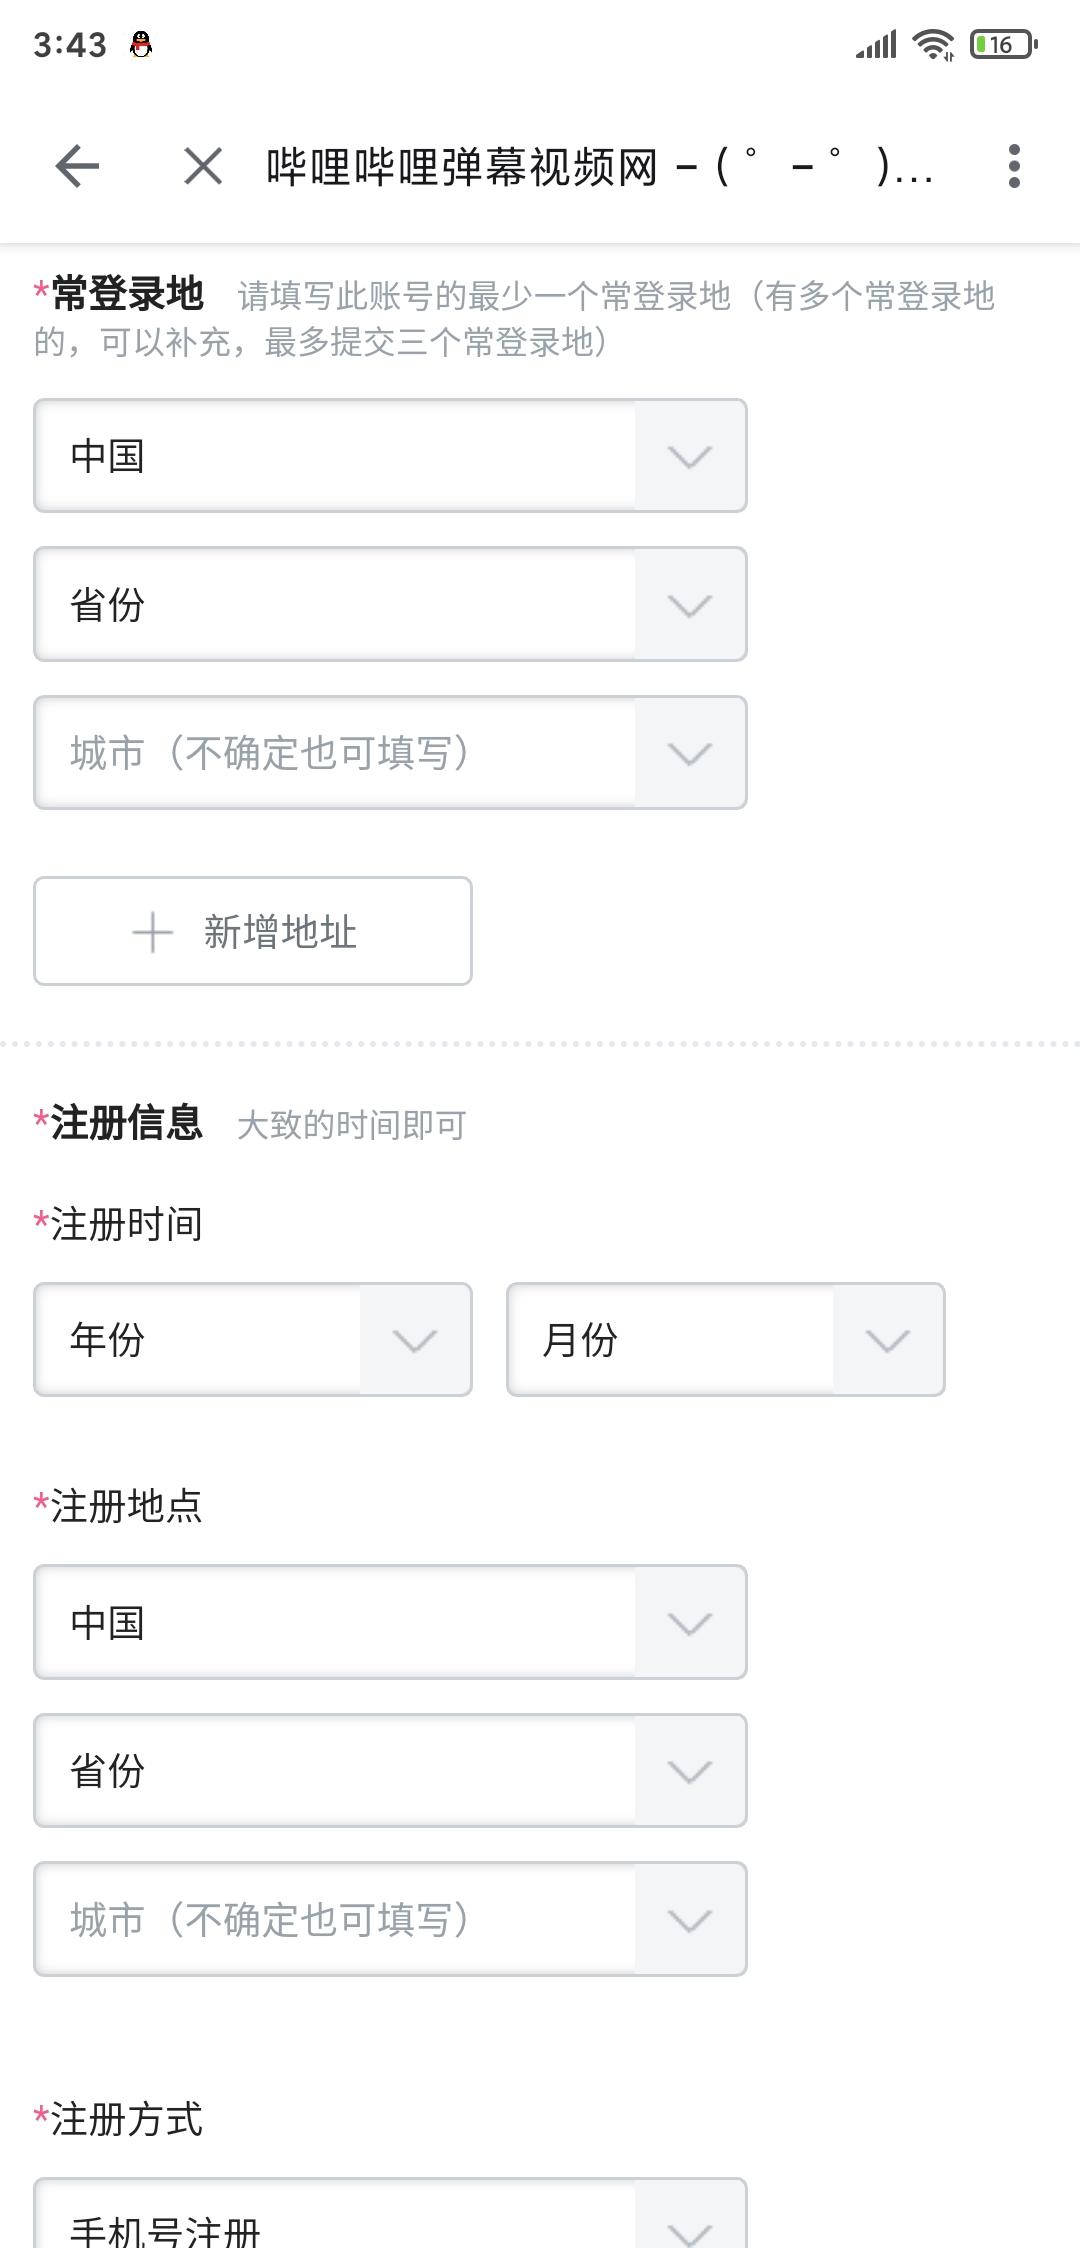Select the 月份 registration month dropdown

pos(726,1339)
